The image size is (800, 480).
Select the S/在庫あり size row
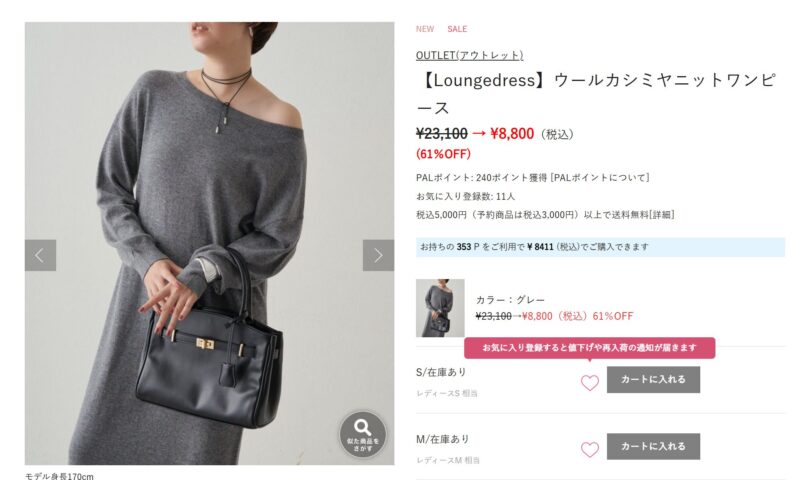[600, 381]
